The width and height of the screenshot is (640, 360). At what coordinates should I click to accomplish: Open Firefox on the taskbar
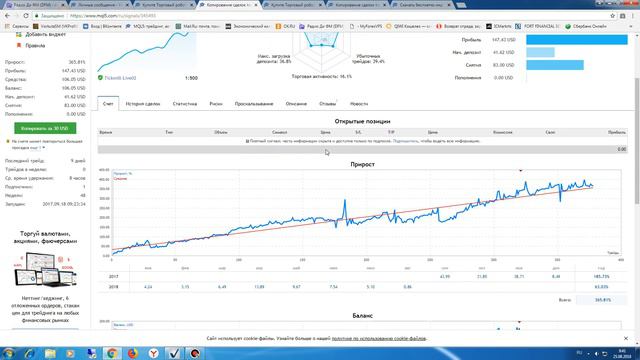[133, 353]
